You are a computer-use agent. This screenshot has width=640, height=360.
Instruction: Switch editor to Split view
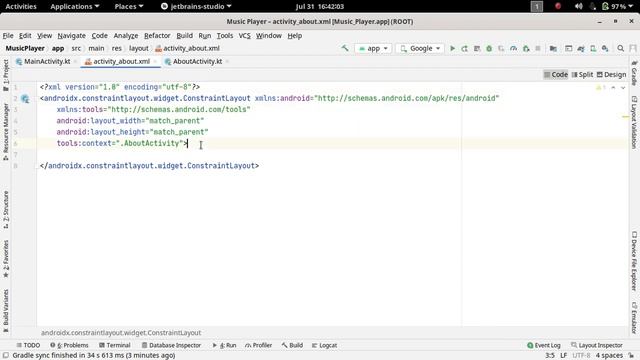click(582, 75)
